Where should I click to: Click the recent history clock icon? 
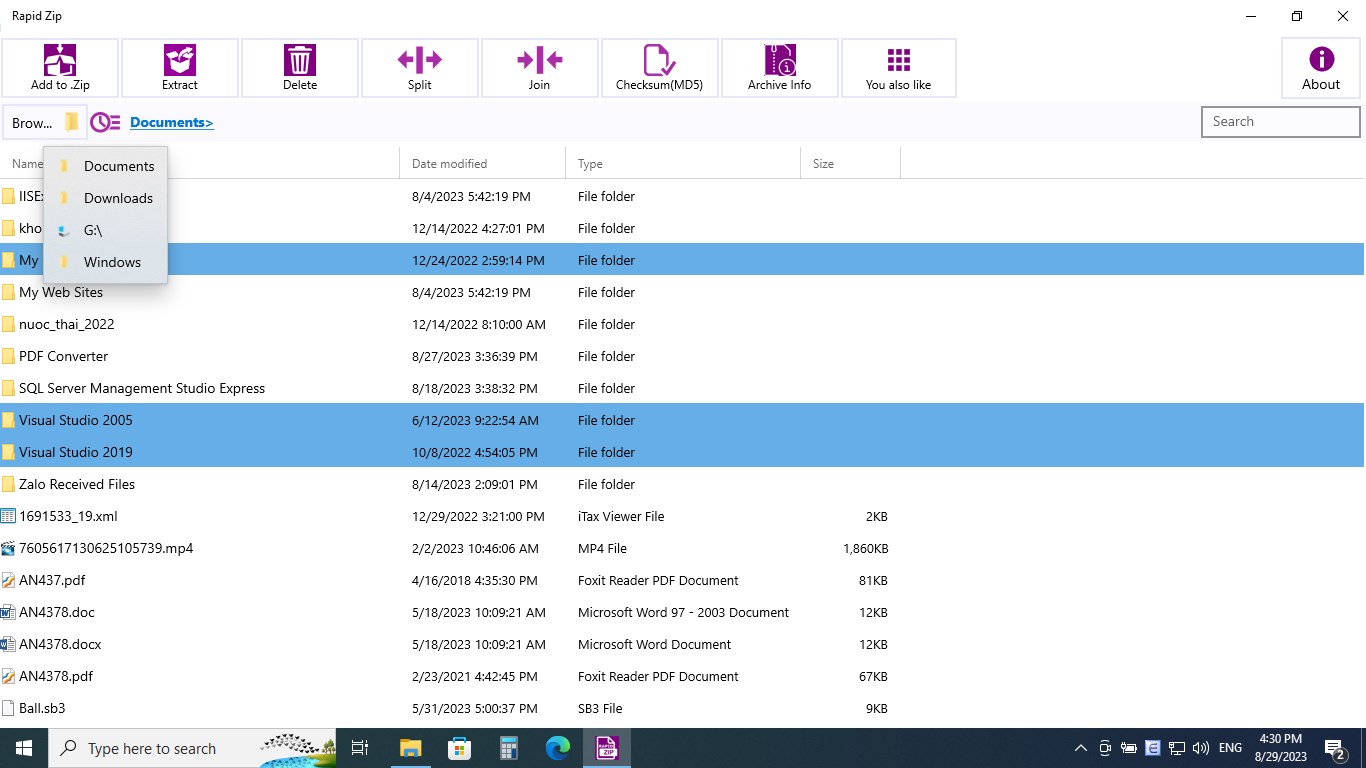click(x=105, y=123)
